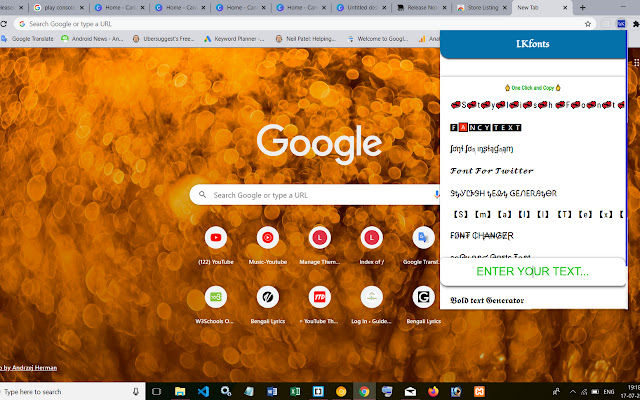Open Microsoft Excel from the taskbar
Screen dimensions: 640x400
[x=295, y=391]
